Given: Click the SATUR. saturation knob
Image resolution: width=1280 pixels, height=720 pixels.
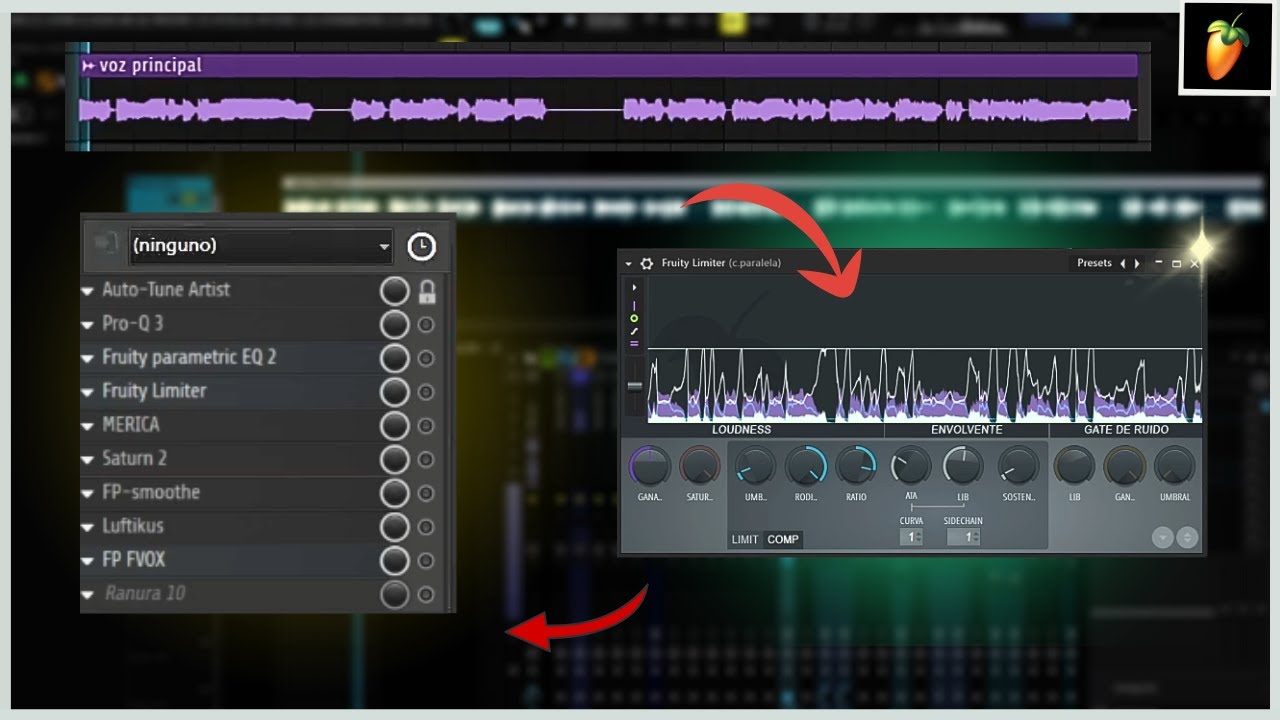Looking at the screenshot, I should (x=700, y=467).
